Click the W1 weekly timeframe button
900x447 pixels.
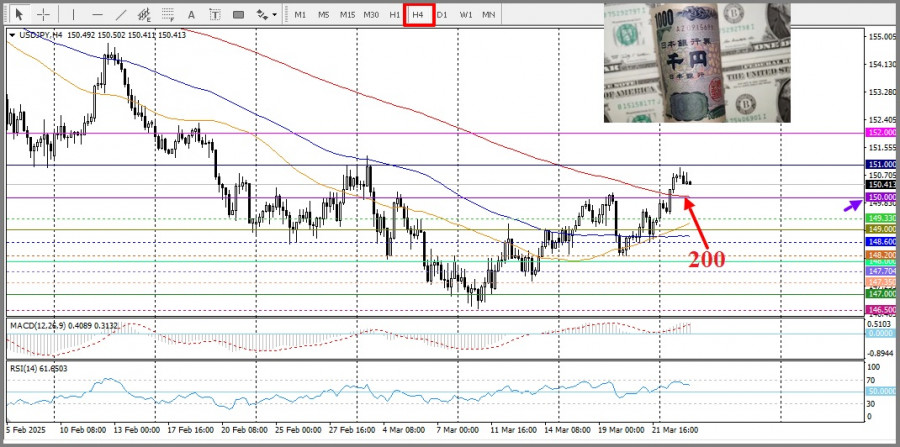coord(466,15)
